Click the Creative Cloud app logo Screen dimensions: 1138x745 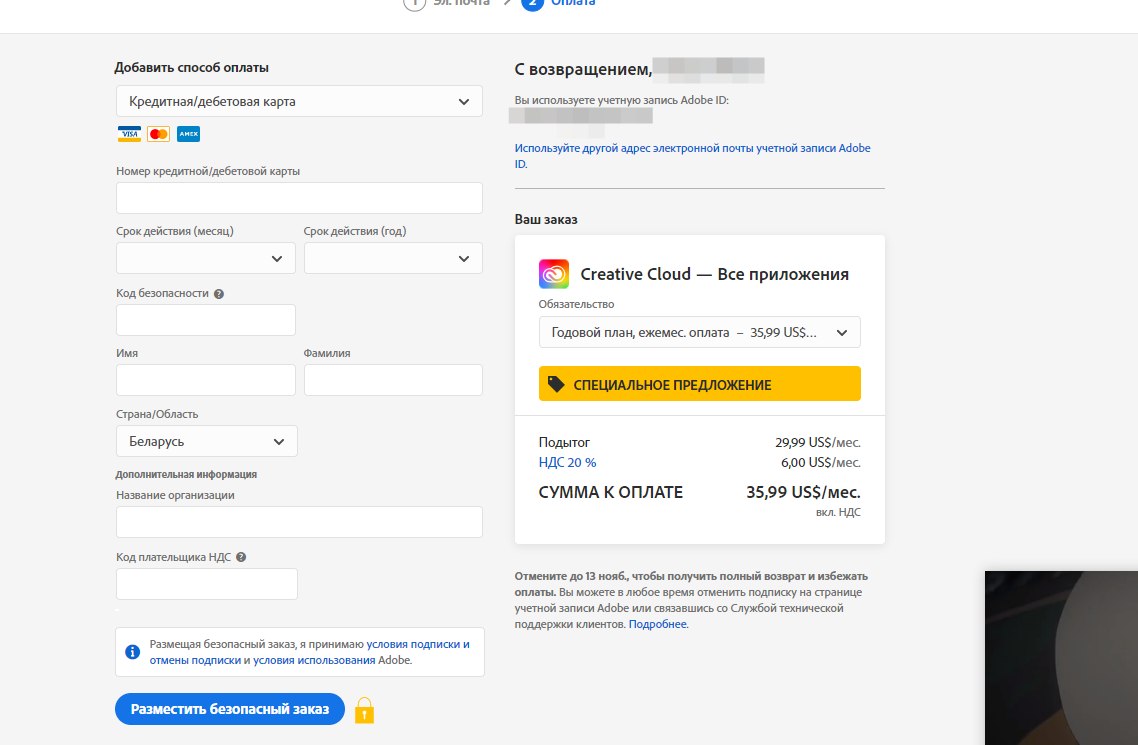[x=554, y=274]
